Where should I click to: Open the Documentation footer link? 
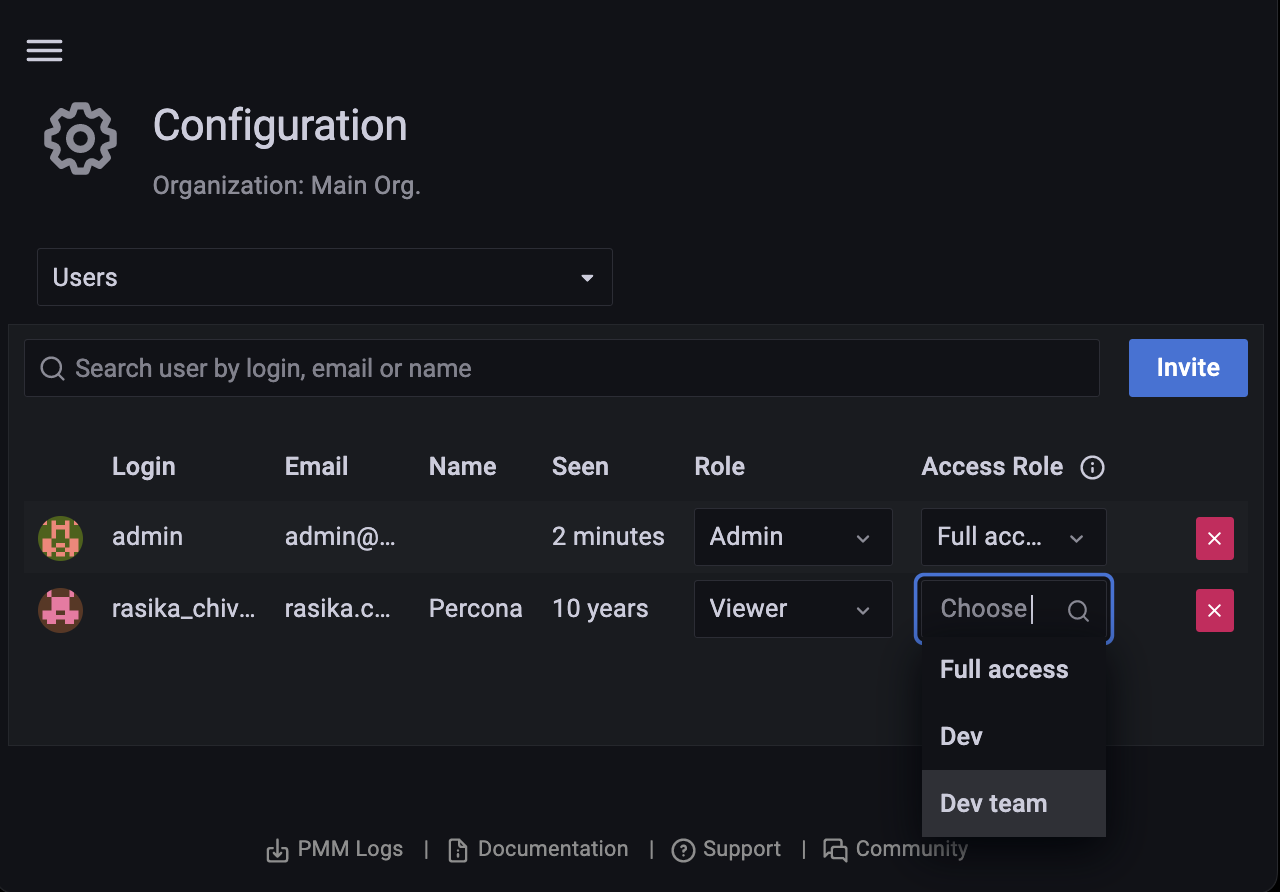pyautogui.click(x=539, y=850)
